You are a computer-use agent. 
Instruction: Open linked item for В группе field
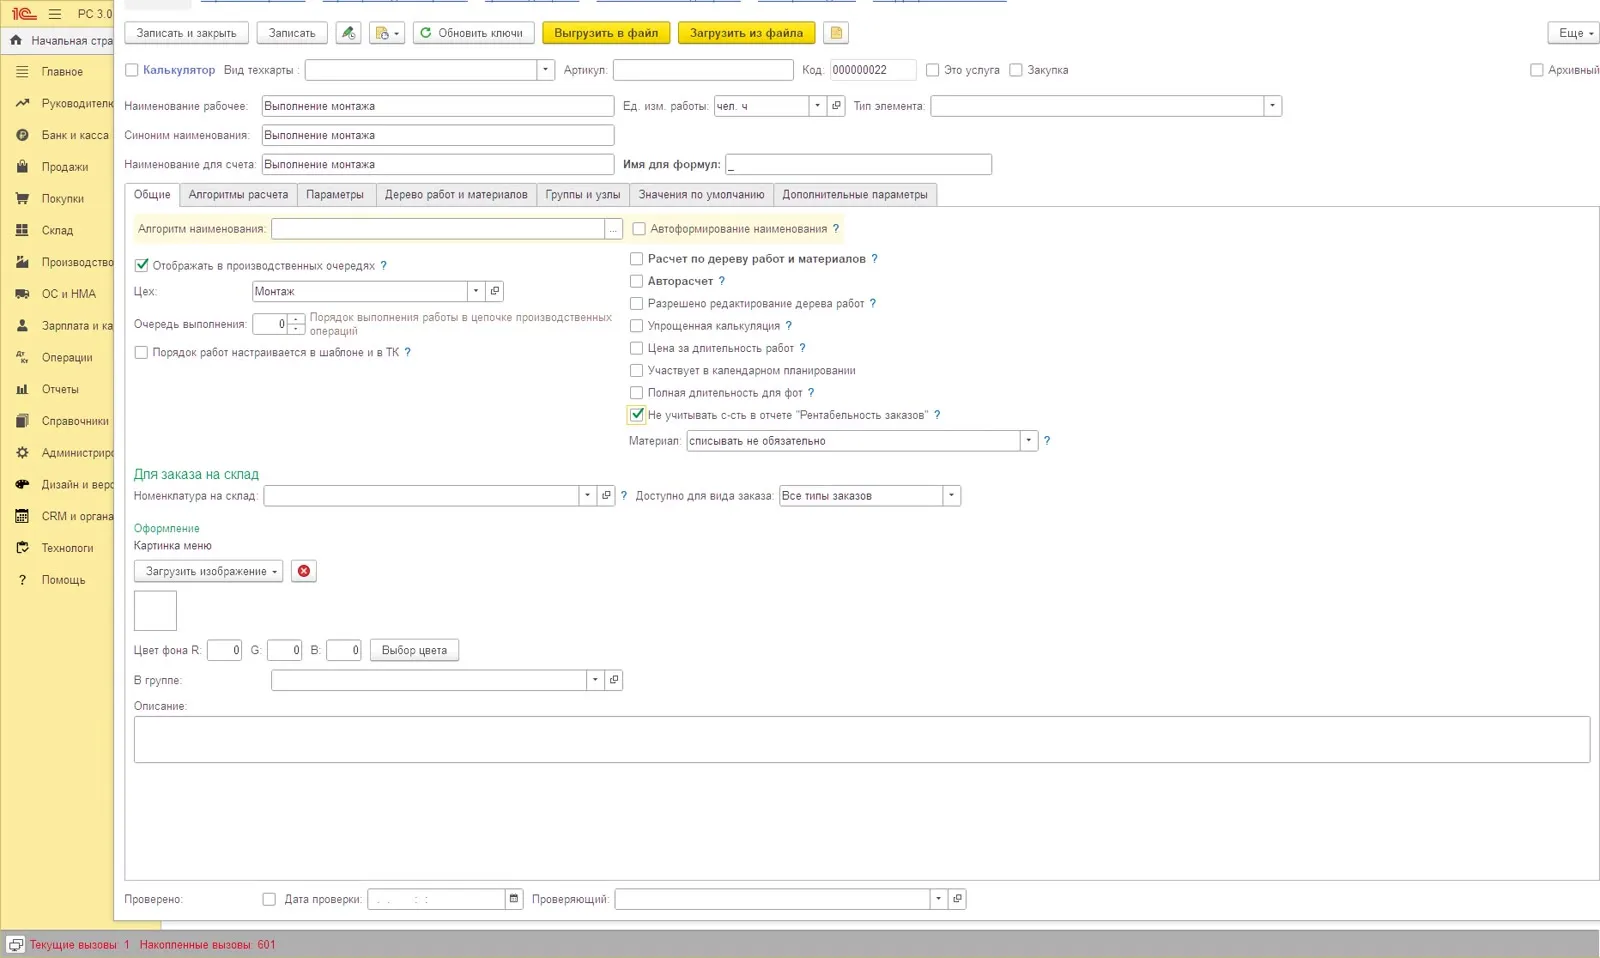point(614,680)
